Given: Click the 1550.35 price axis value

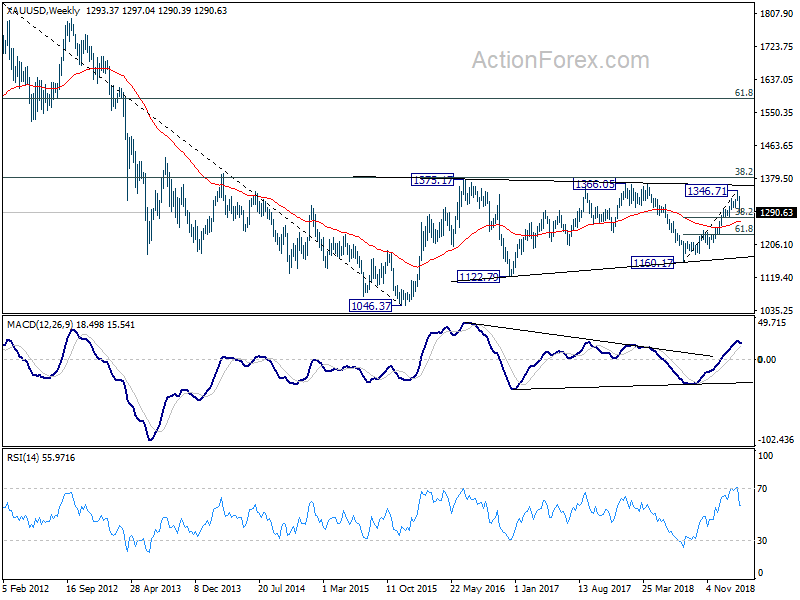Looking at the screenshot, I should pos(777,113).
